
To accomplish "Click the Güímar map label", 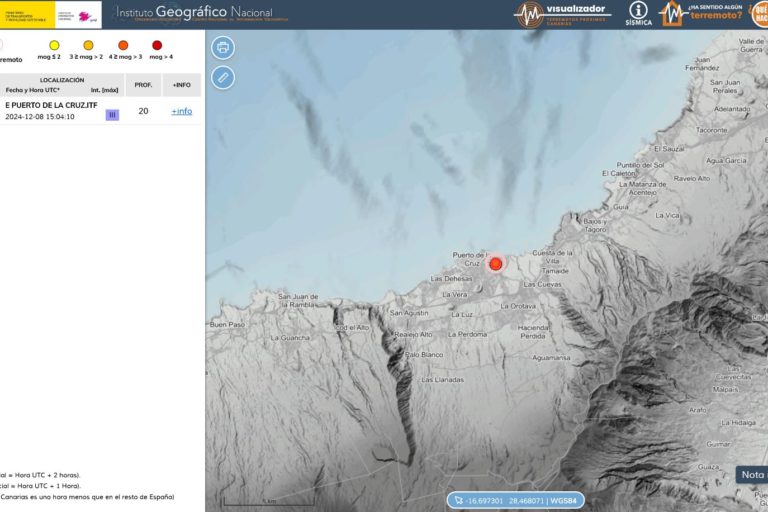I will (719, 444).
